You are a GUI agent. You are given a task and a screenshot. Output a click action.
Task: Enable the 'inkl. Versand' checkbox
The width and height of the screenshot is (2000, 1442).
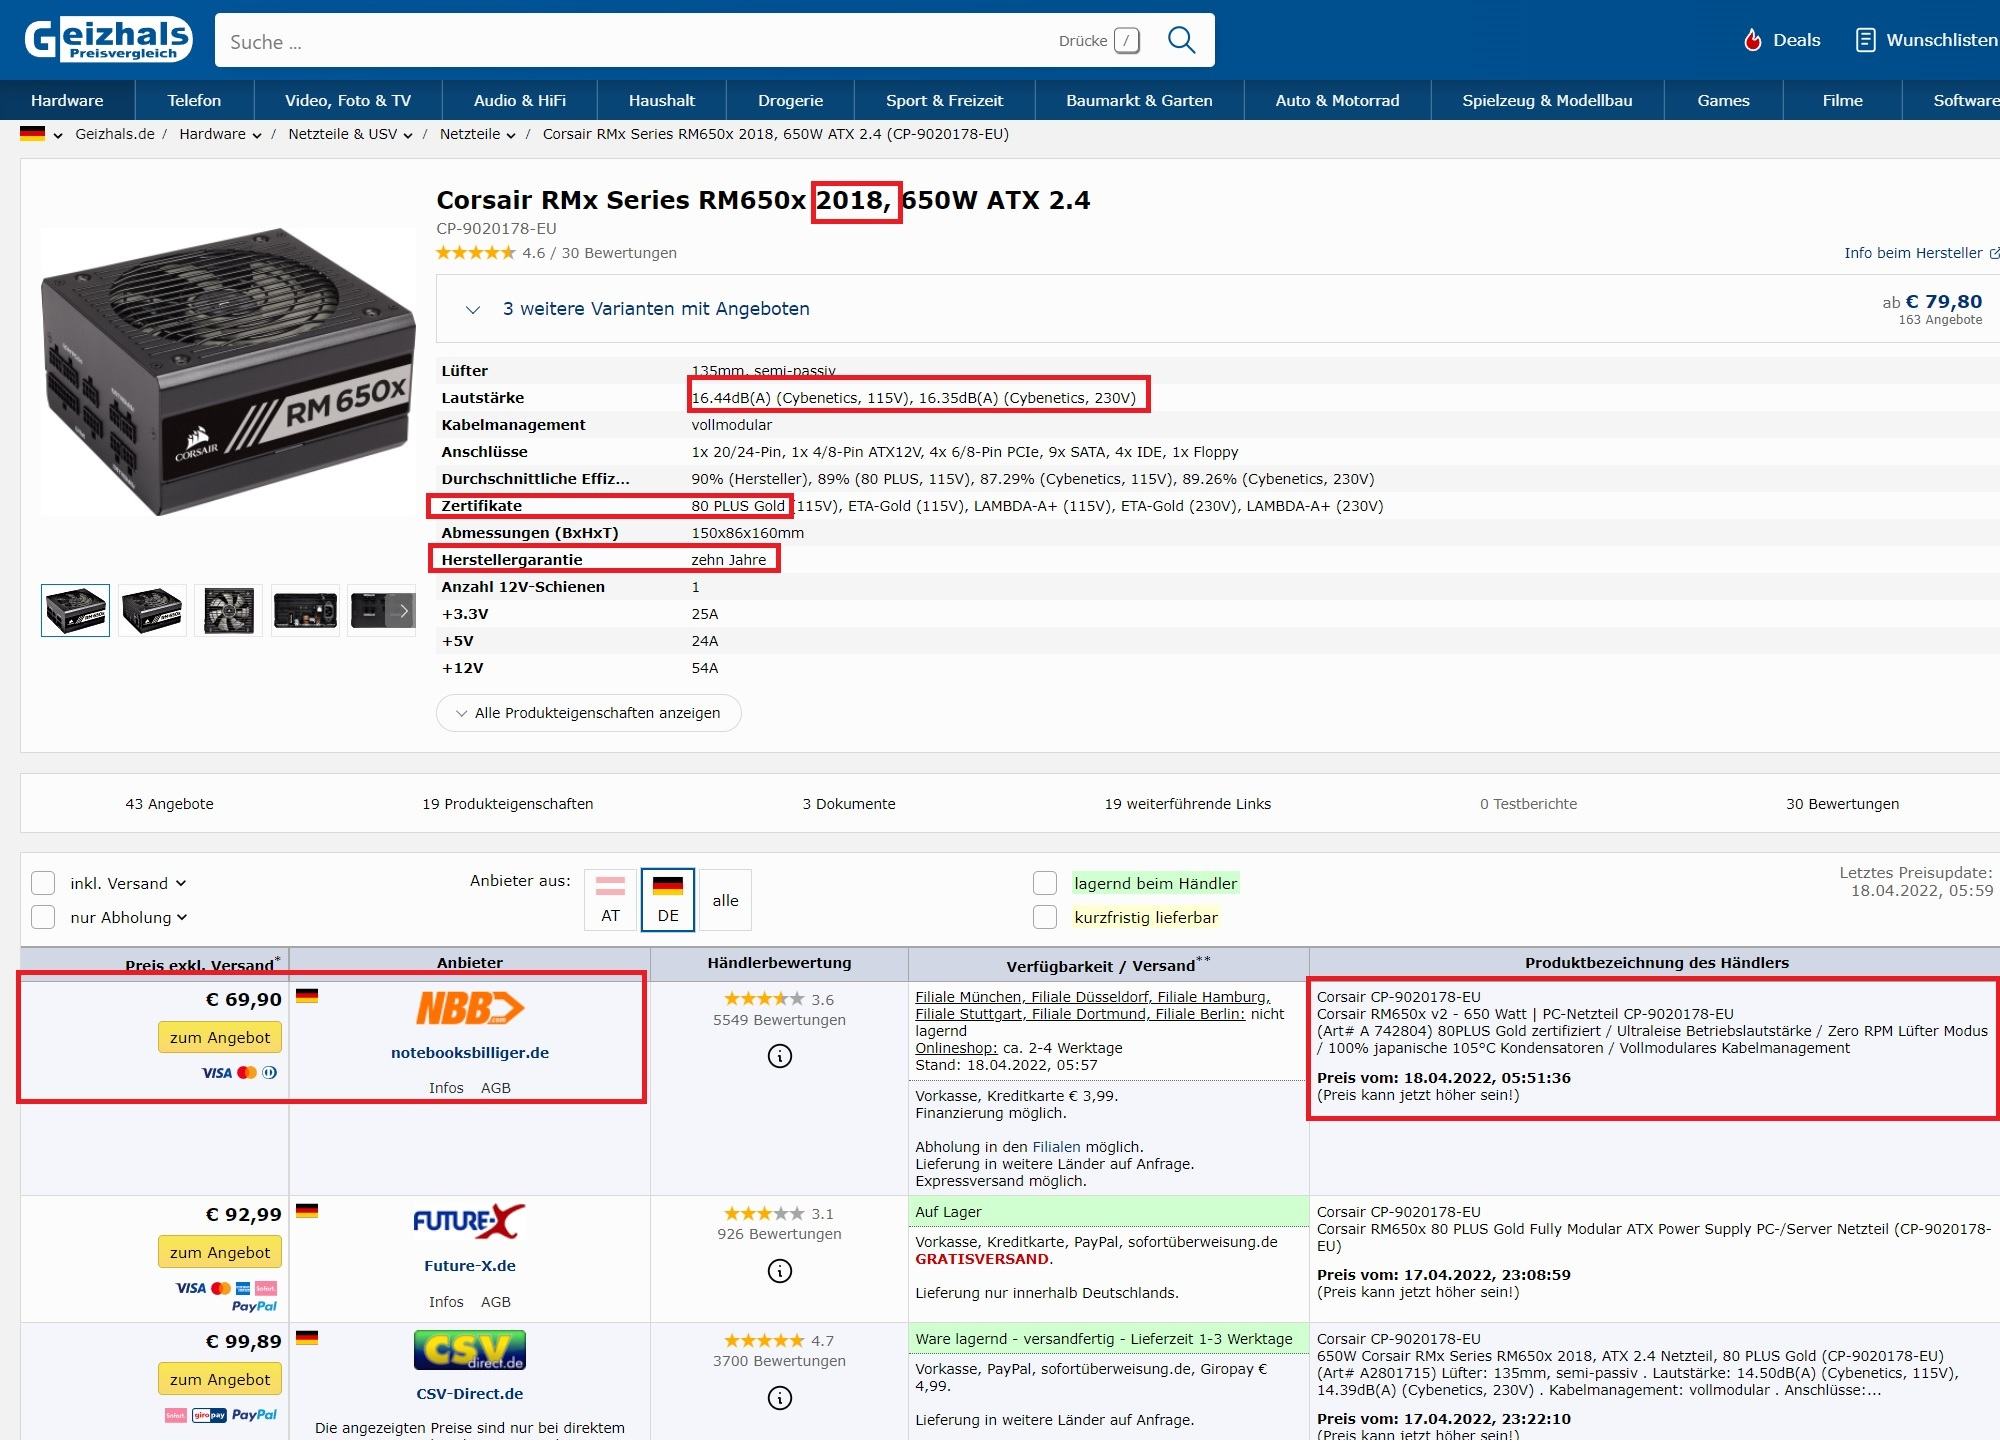point(43,883)
